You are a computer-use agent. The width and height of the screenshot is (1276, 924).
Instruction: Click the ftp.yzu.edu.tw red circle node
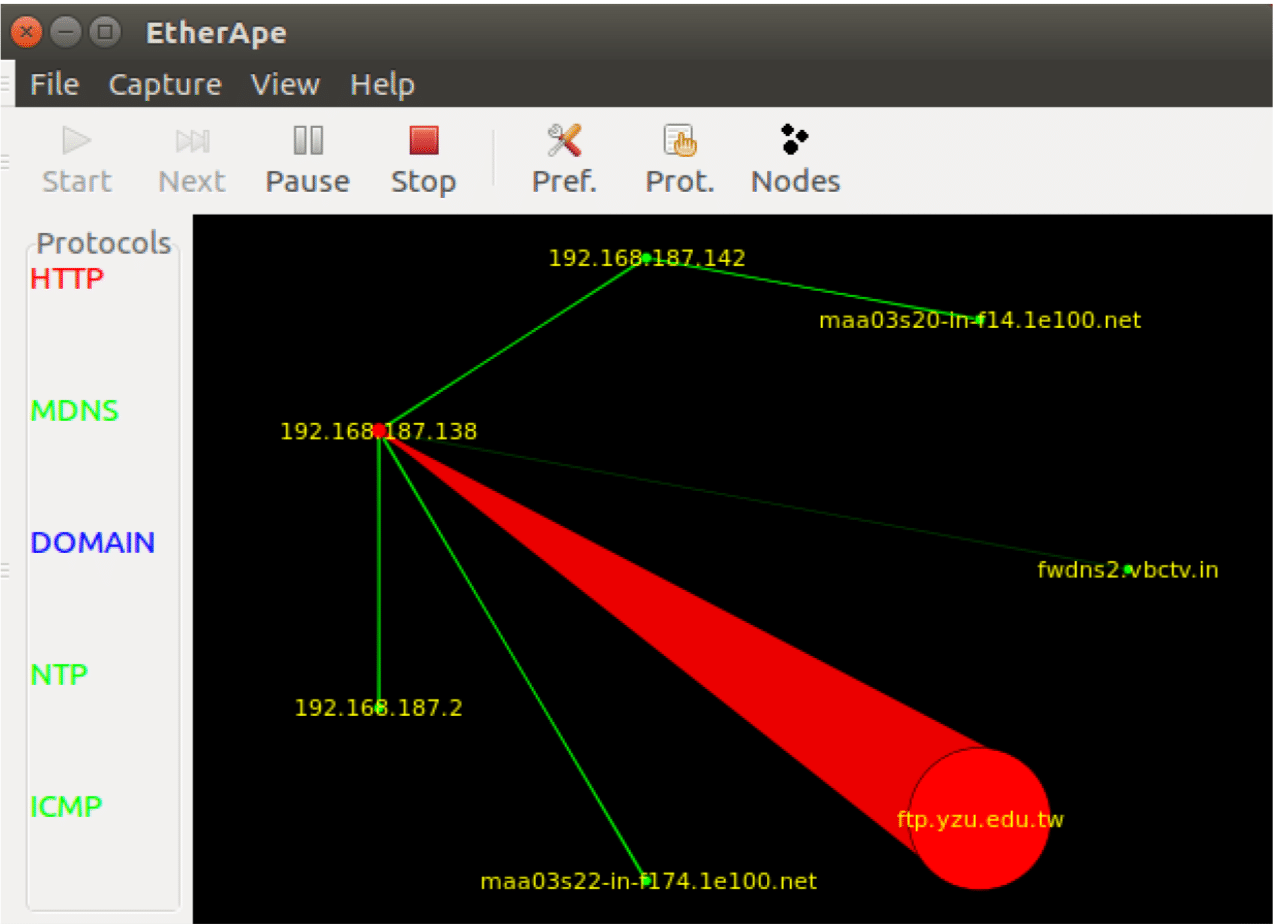tap(980, 819)
